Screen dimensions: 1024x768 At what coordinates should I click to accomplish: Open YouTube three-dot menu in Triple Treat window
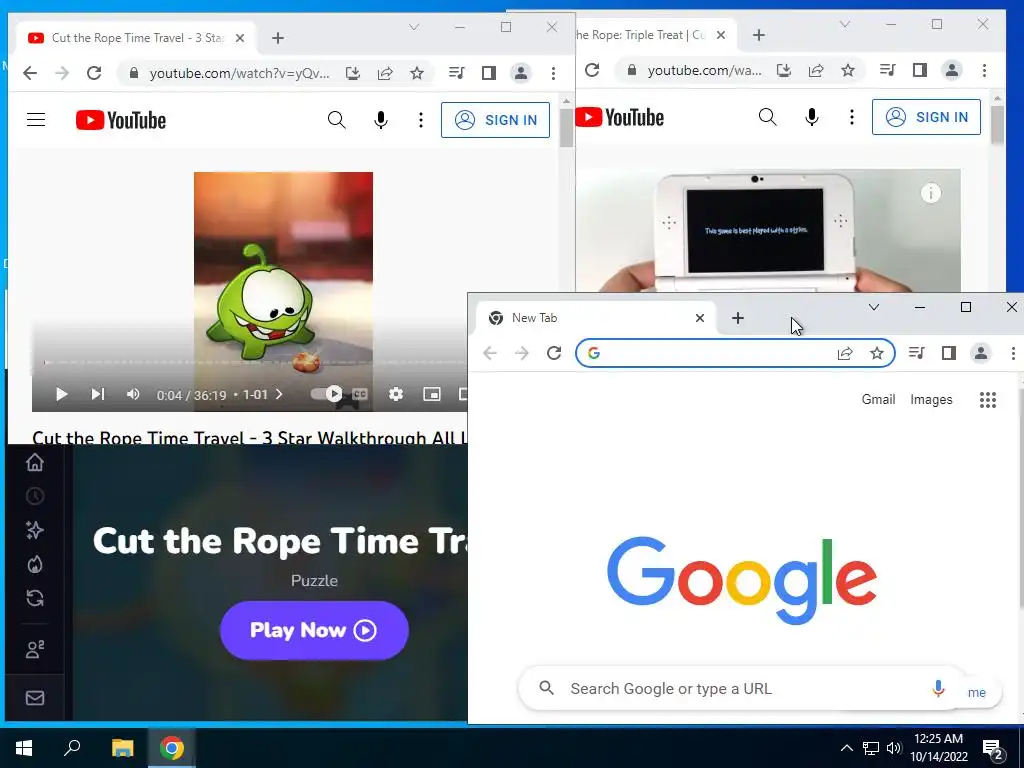pos(852,117)
